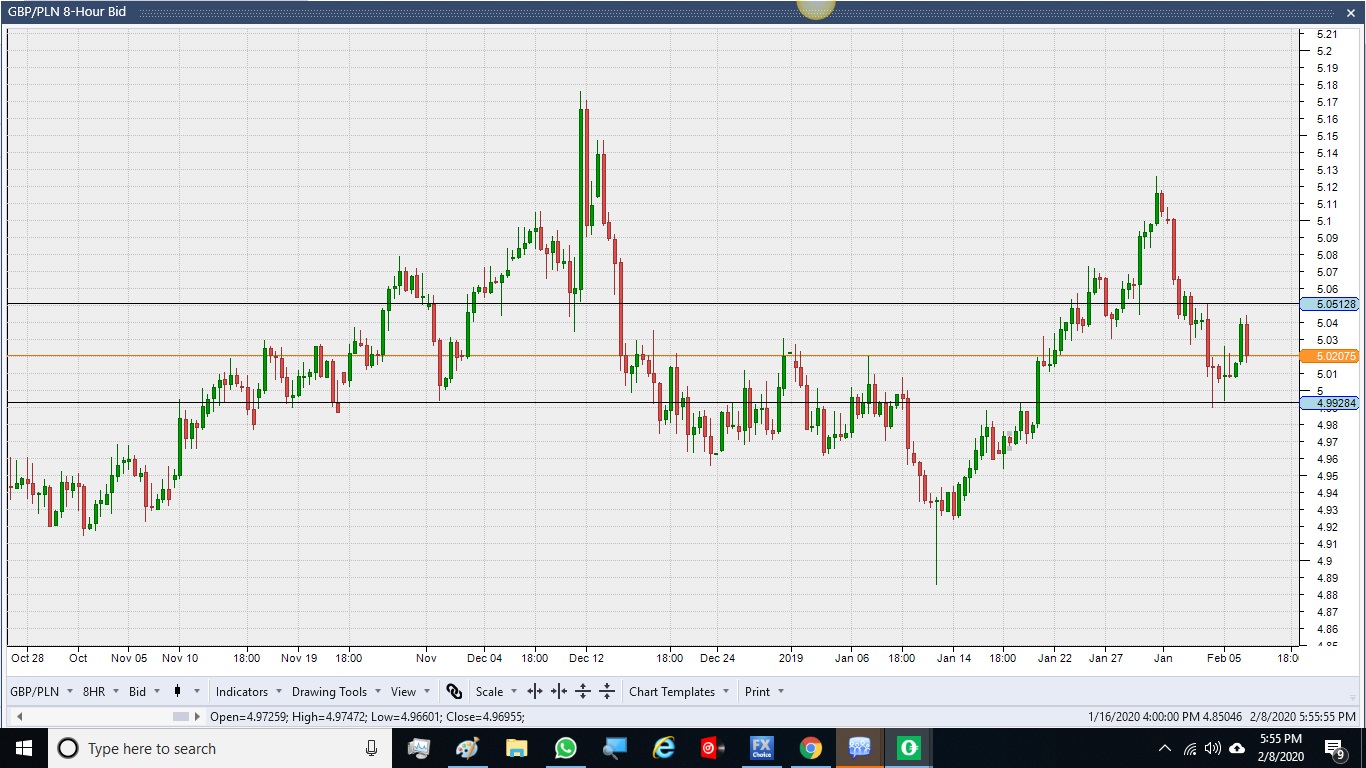
Task: Open the 8HR timeframe dropdown
Action: click(x=101, y=691)
